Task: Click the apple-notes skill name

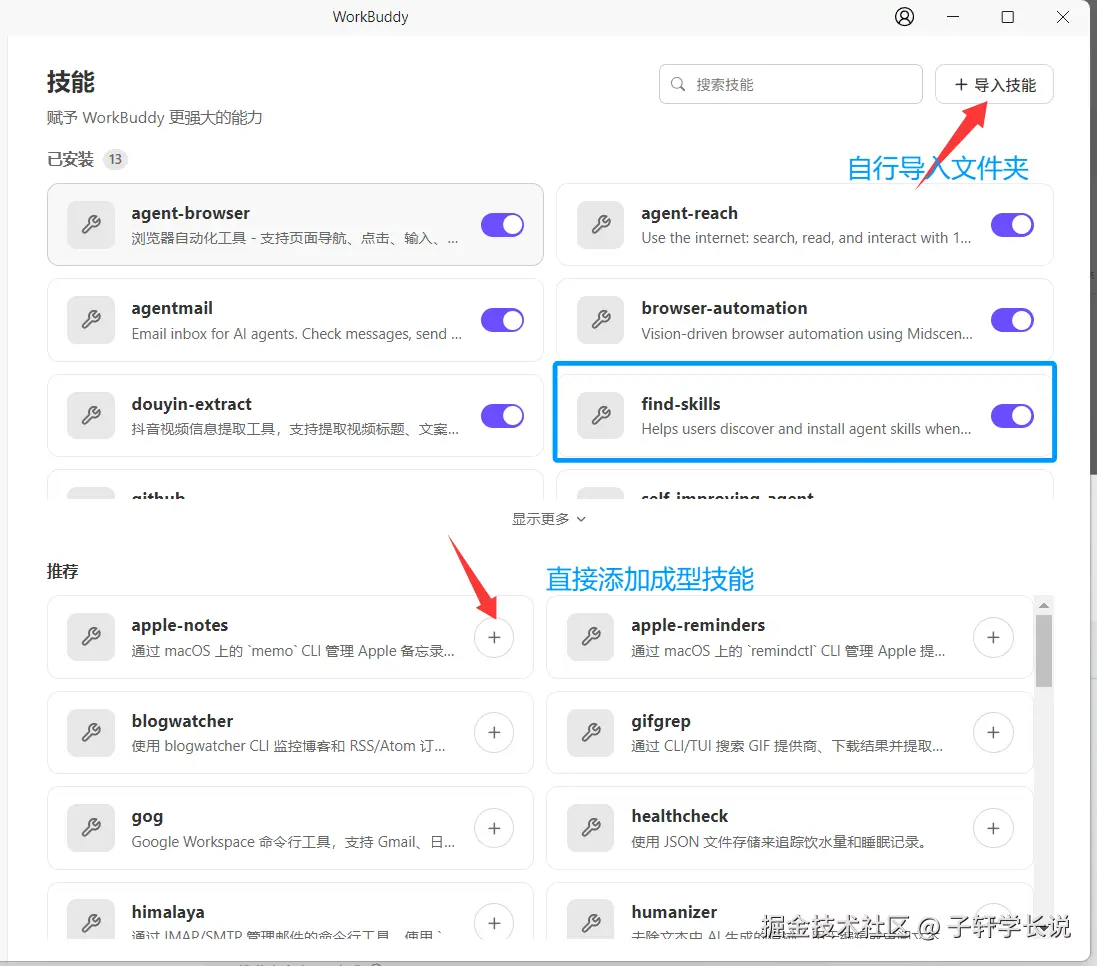Action: [x=180, y=625]
